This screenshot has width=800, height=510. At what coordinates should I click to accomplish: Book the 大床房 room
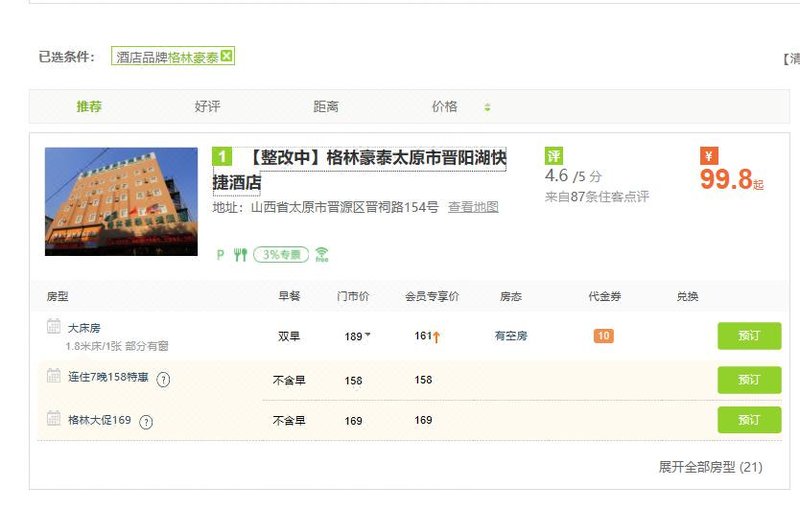point(749,336)
